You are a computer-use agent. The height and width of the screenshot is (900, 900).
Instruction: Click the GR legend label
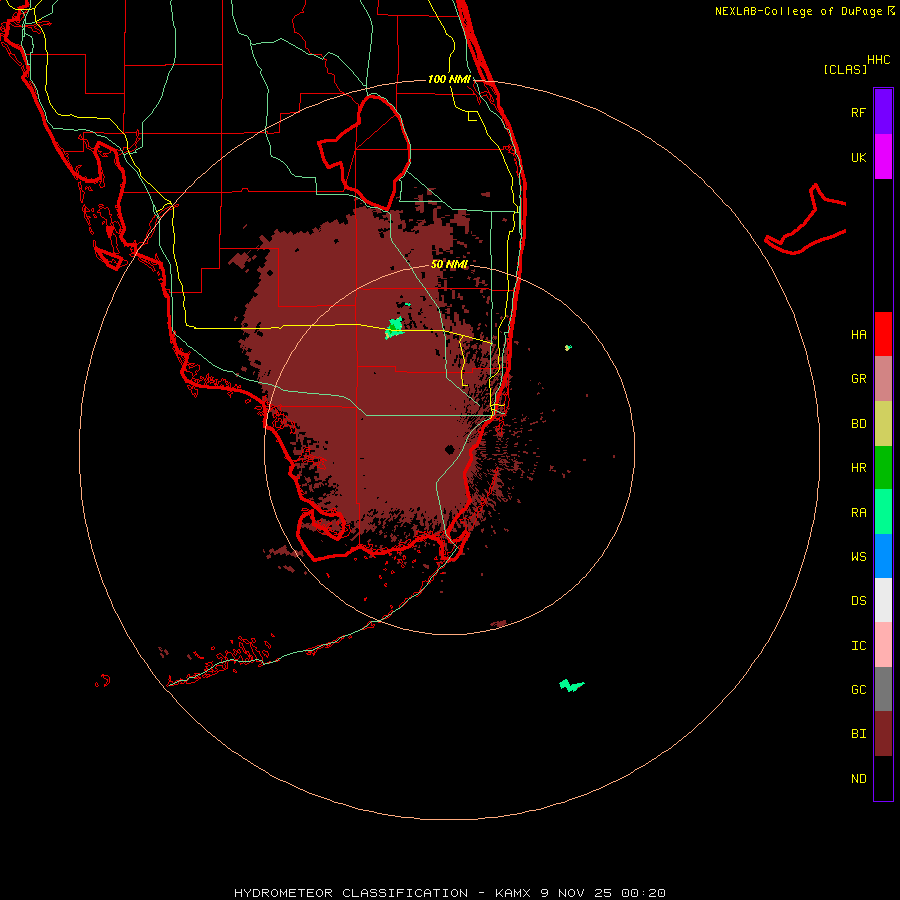tap(858, 379)
